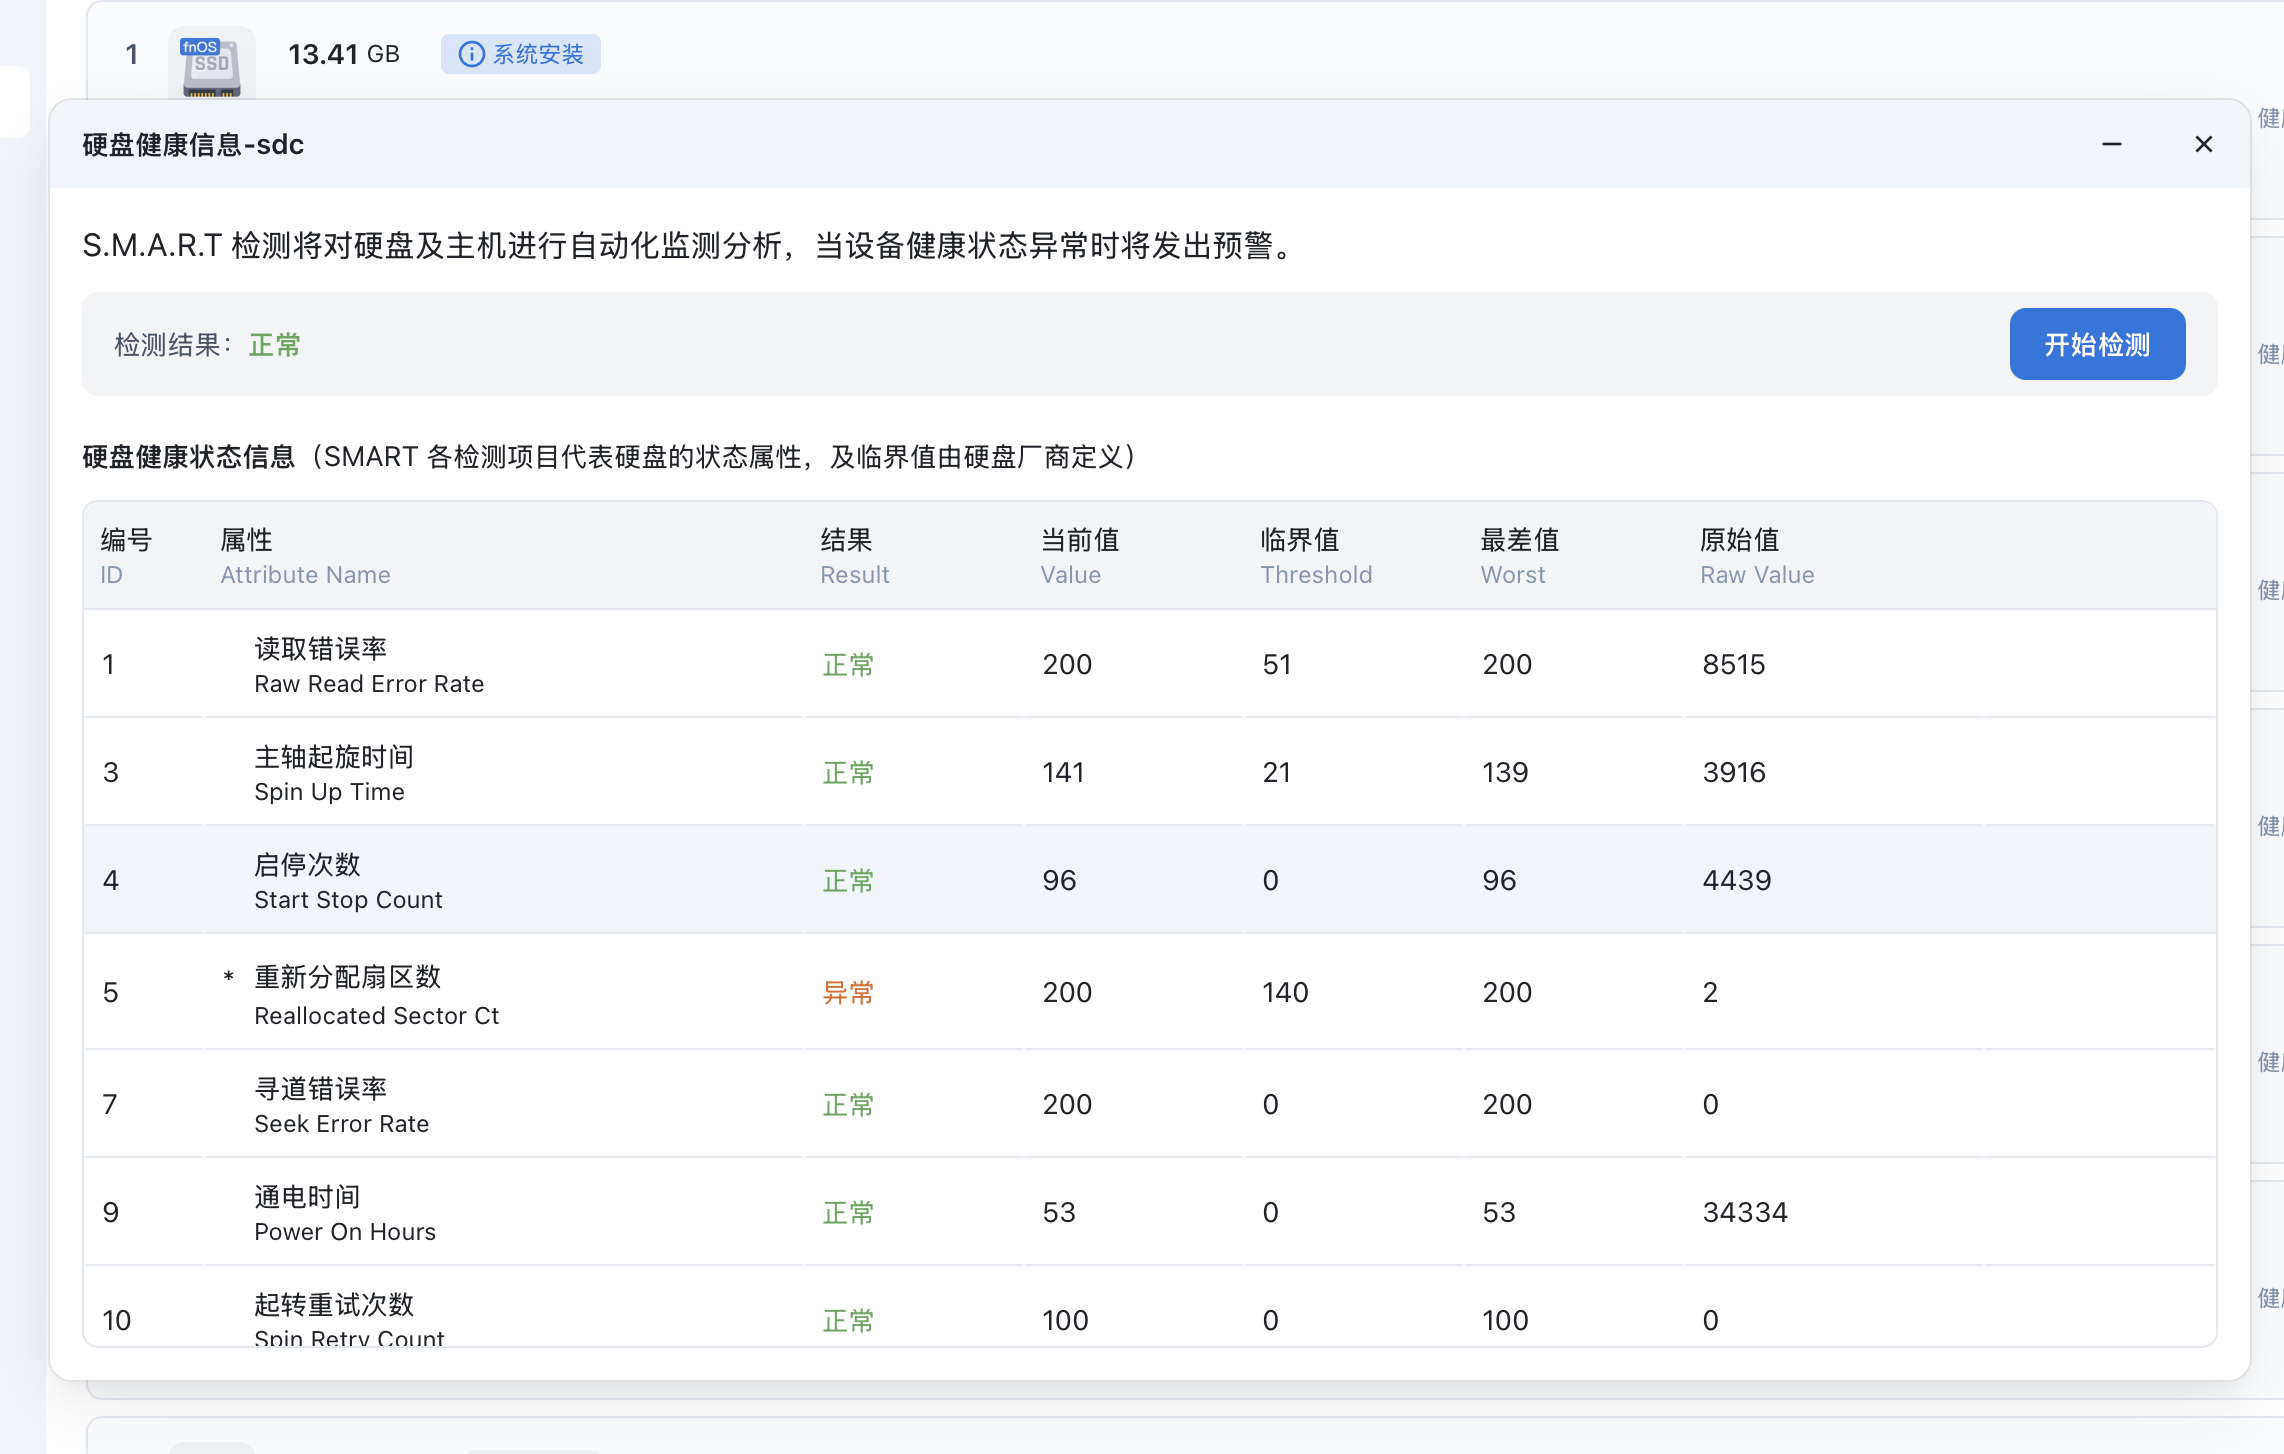The image size is (2284, 1454).
Task: Click the 属性 Attribute Name column header
Action: click(x=305, y=556)
